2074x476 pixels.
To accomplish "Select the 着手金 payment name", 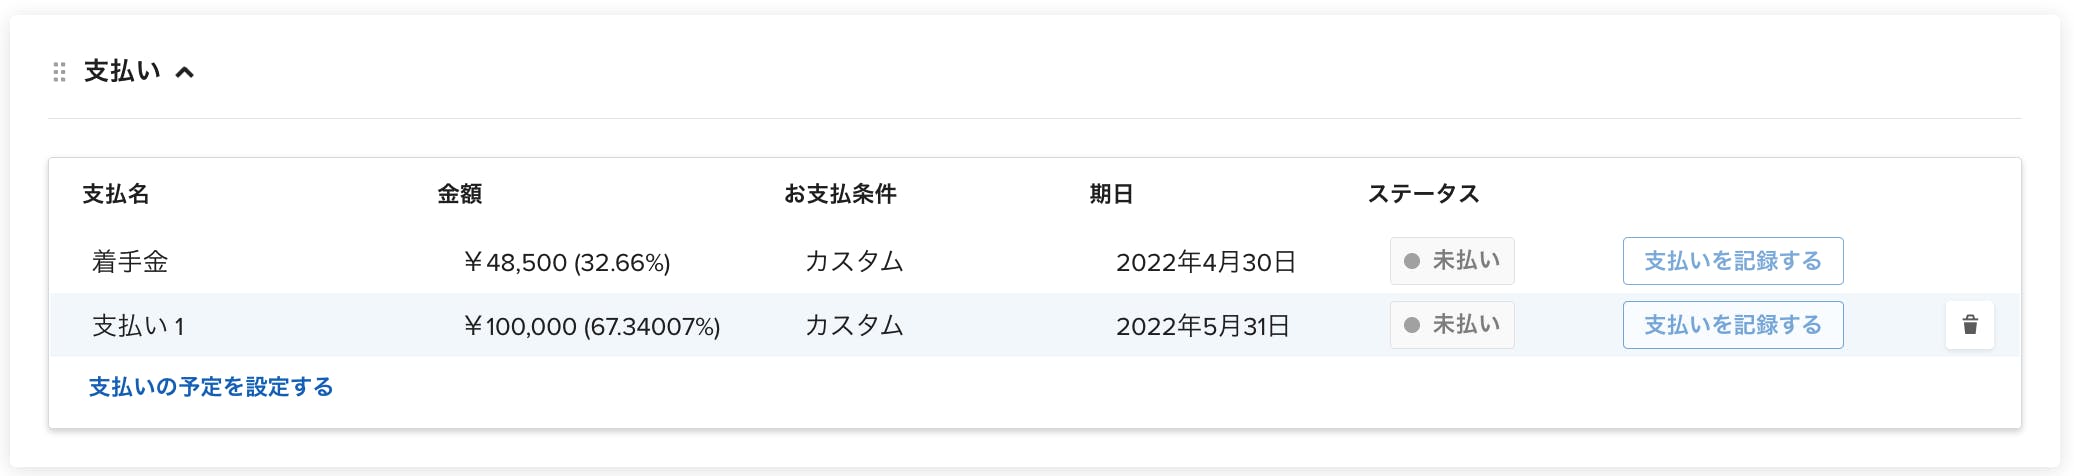I will point(130,262).
